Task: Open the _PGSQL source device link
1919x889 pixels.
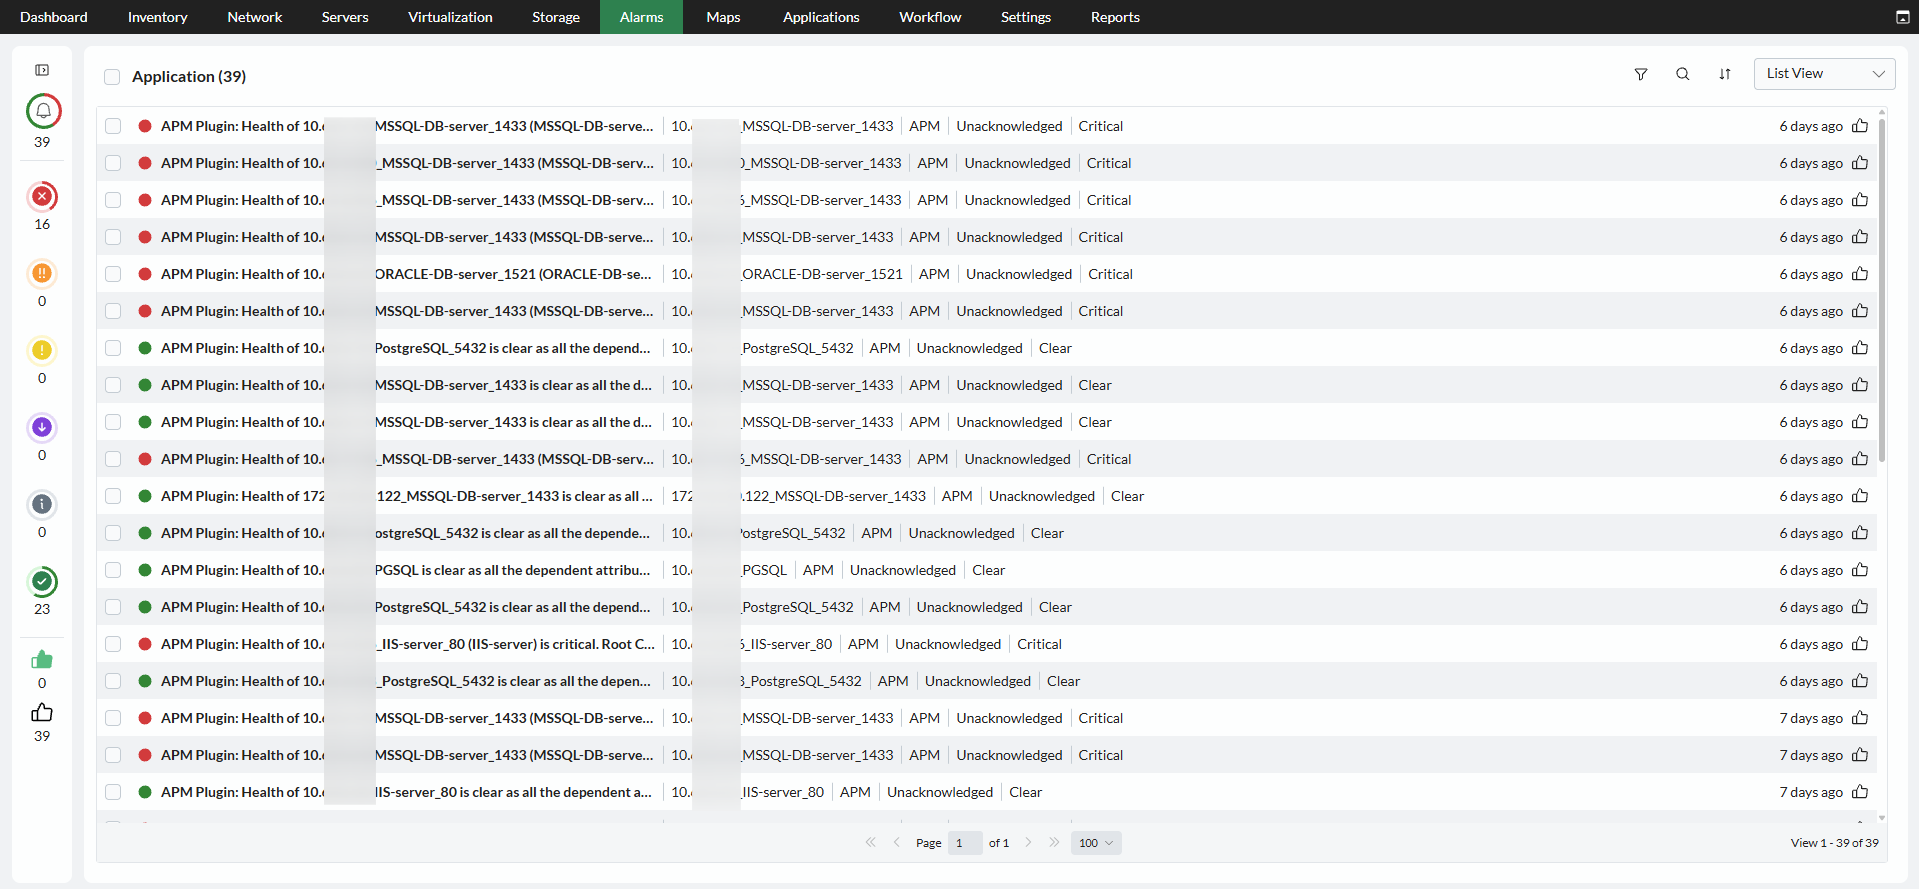Action: [x=729, y=570]
